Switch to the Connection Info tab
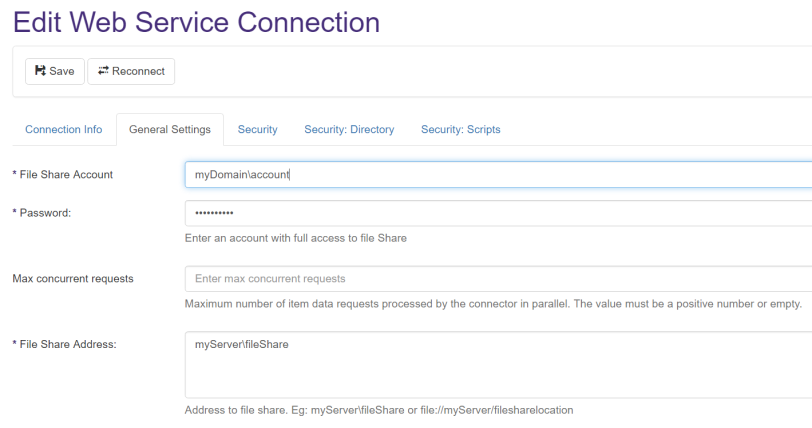 click(64, 130)
